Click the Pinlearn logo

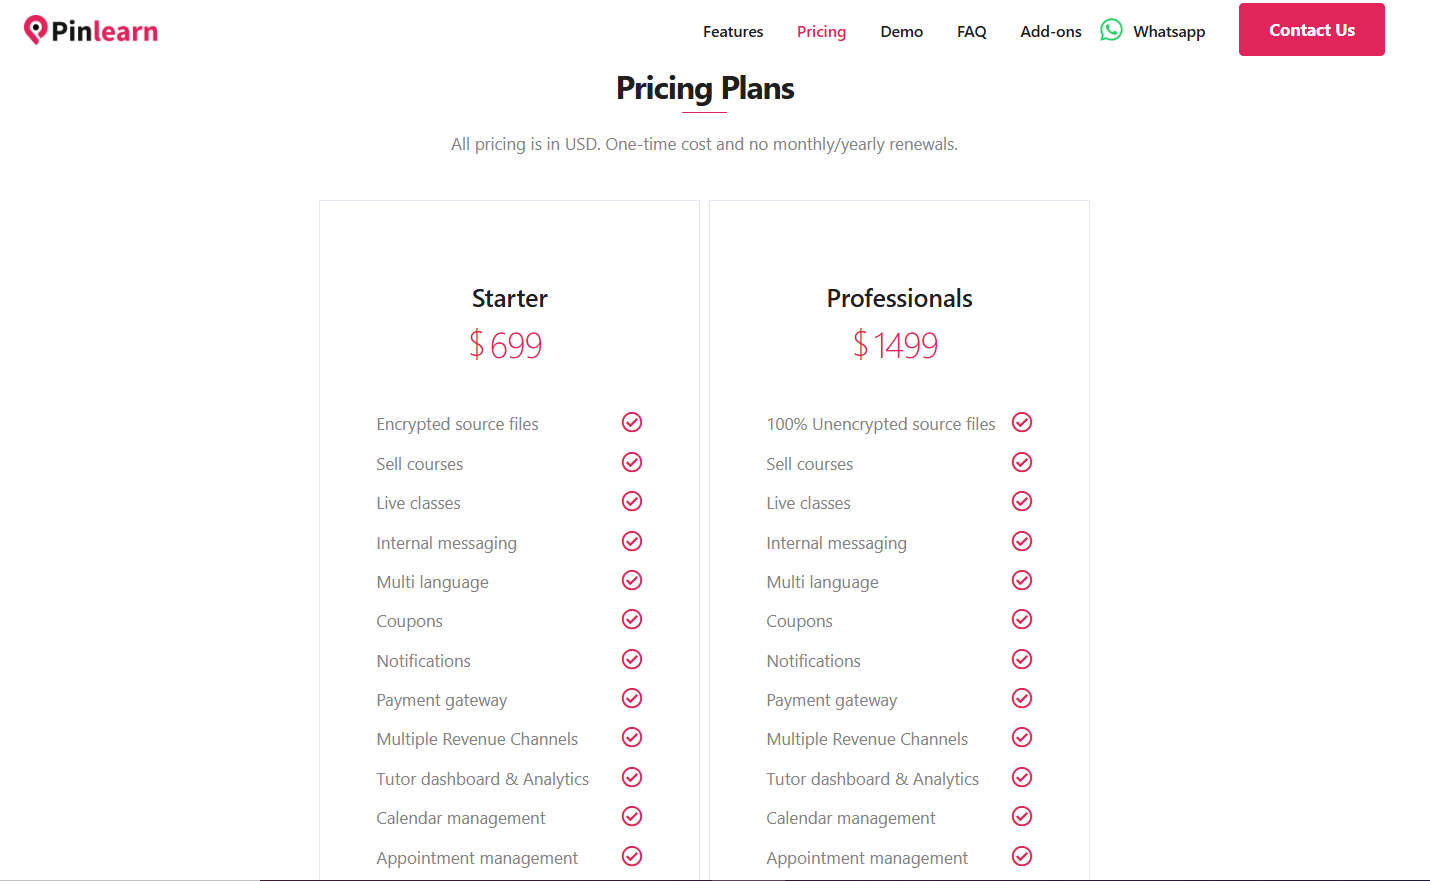click(x=90, y=30)
